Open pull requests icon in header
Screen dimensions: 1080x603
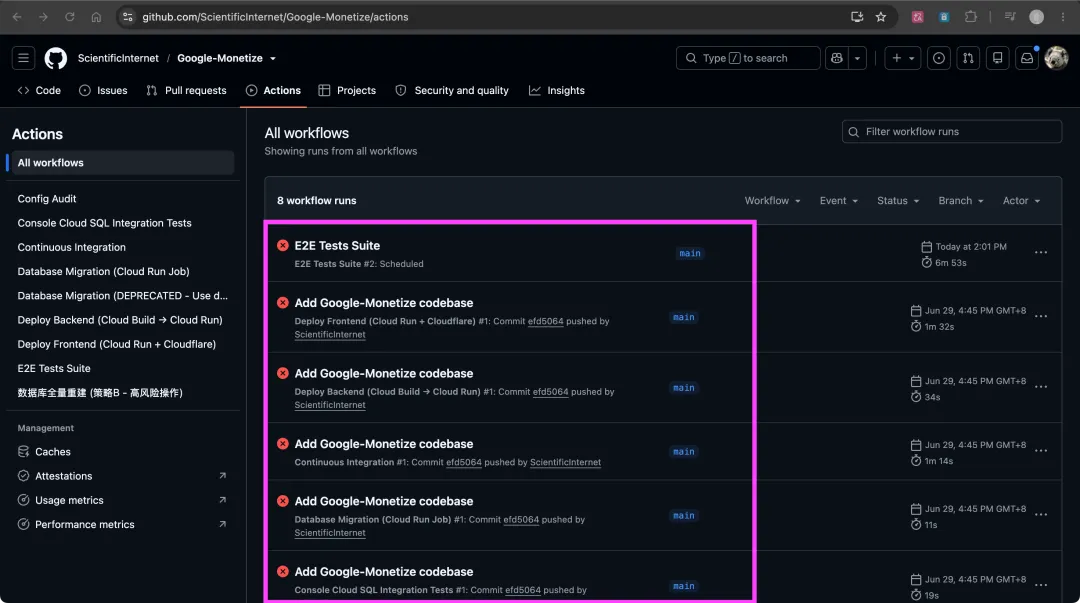click(x=968, y=59)
